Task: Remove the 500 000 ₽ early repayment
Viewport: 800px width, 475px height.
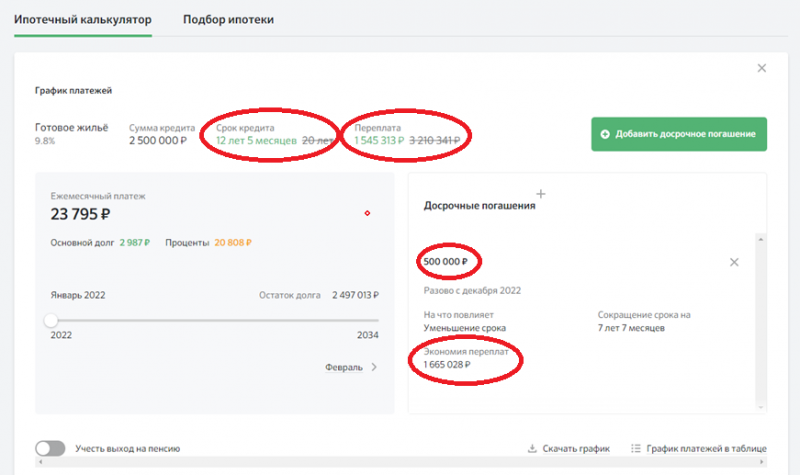Action: (734, 262)
